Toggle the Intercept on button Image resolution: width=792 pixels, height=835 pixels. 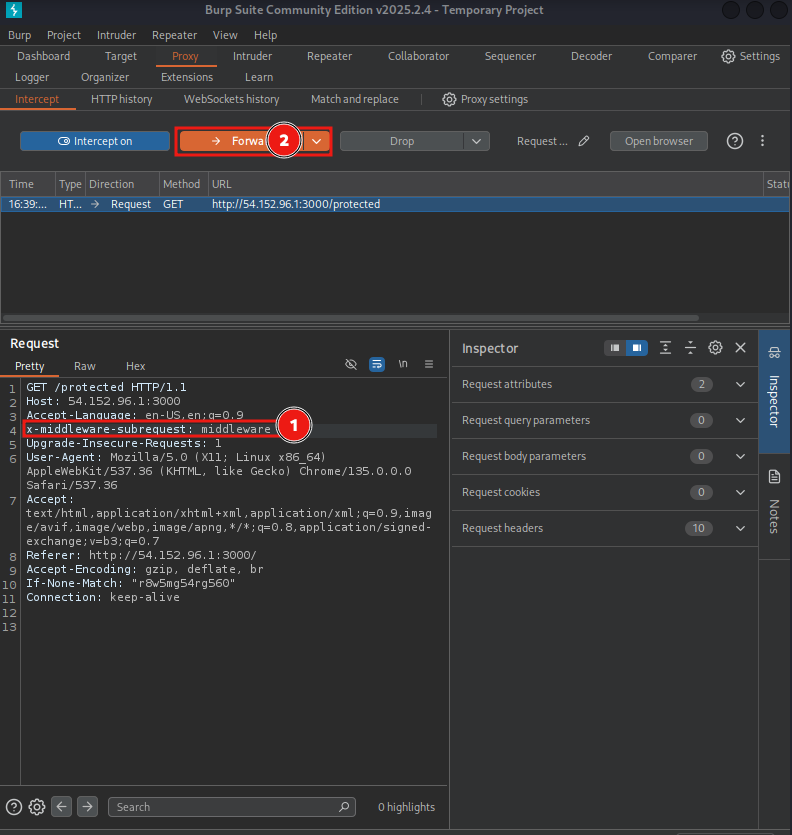tap(95, 141)
